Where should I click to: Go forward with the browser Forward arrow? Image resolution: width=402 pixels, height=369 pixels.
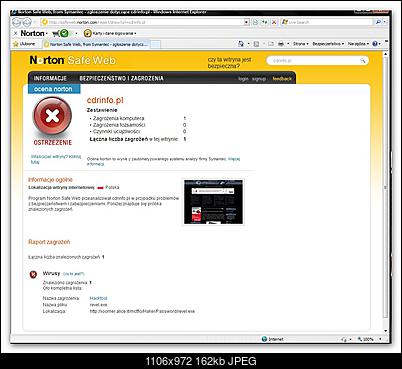[x=27, y=22]
